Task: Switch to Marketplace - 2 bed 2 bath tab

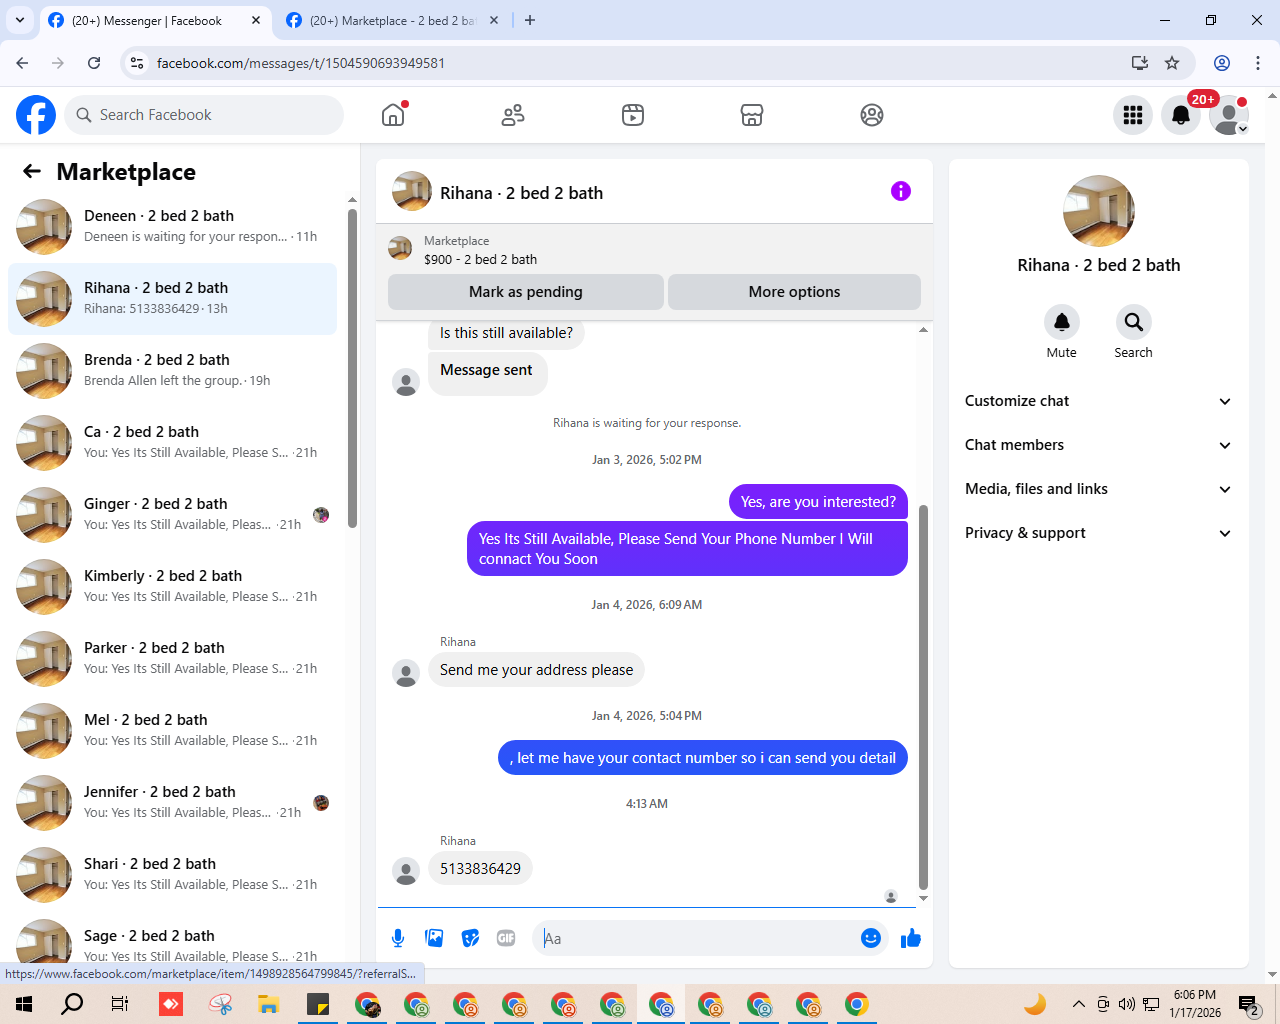Action: 392,20
